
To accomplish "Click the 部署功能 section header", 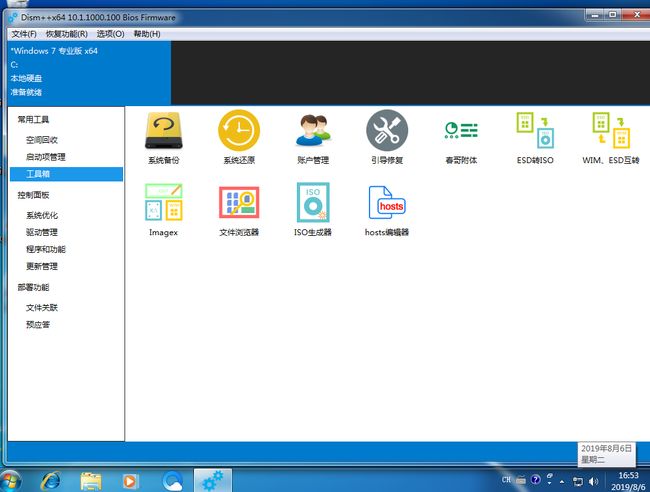I will point(33,287).
